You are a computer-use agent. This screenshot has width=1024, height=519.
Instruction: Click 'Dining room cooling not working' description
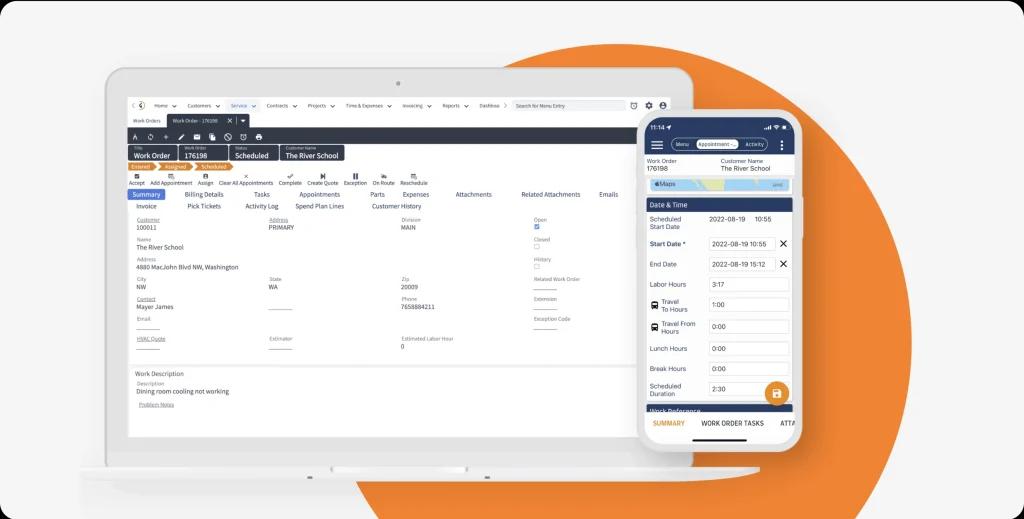tap(183, 392)
